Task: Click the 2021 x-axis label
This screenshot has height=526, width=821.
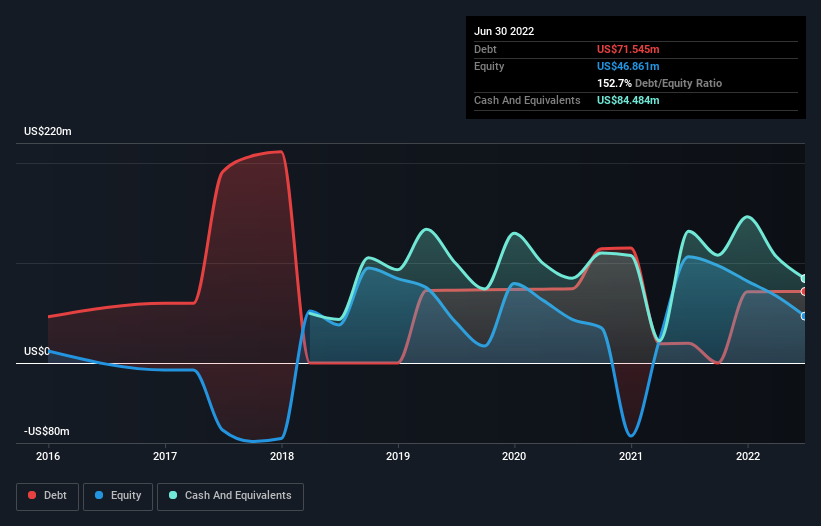Action: coord(631,456)
